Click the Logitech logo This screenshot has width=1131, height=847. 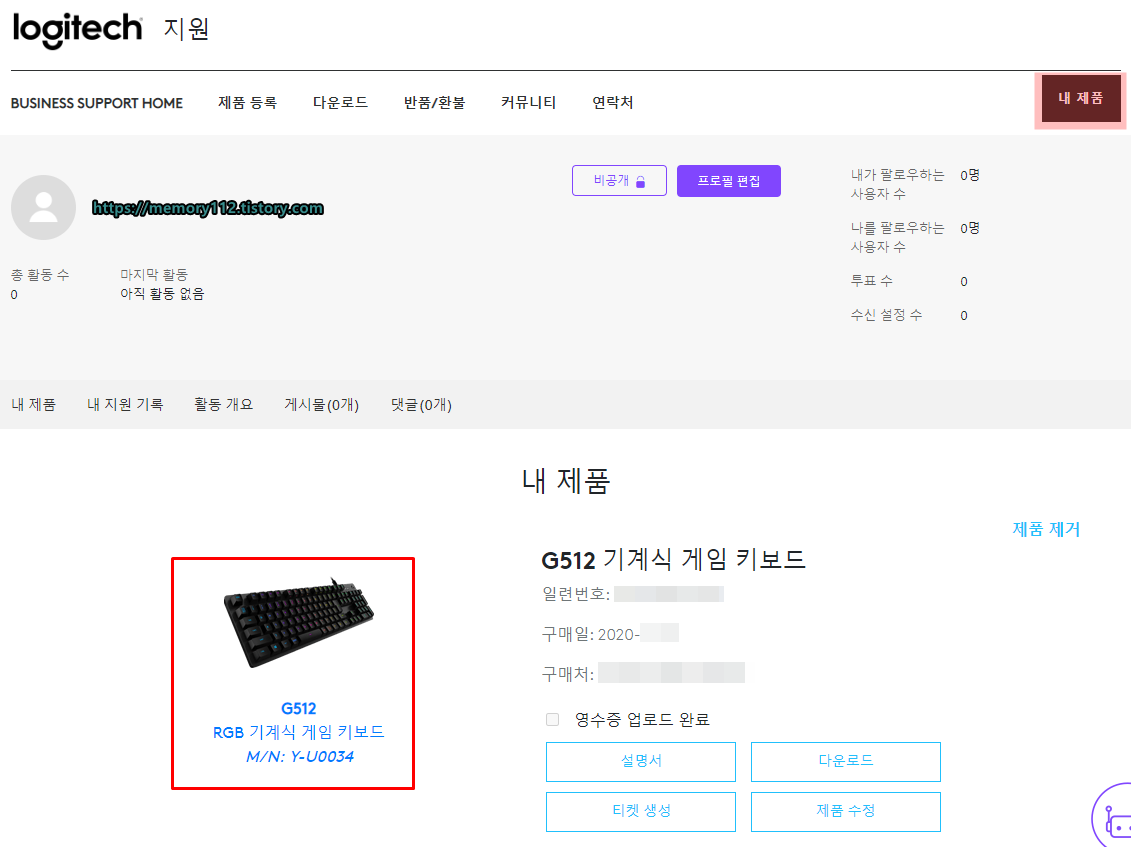[77, 30]
